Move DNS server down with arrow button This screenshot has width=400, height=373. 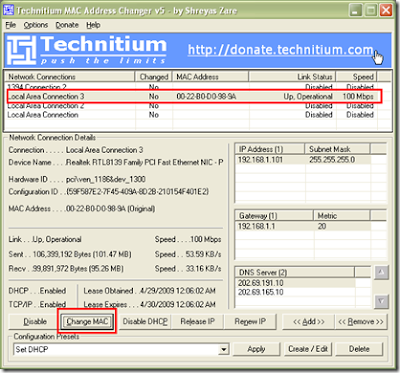pyautogui.click(x=381, y=301)
